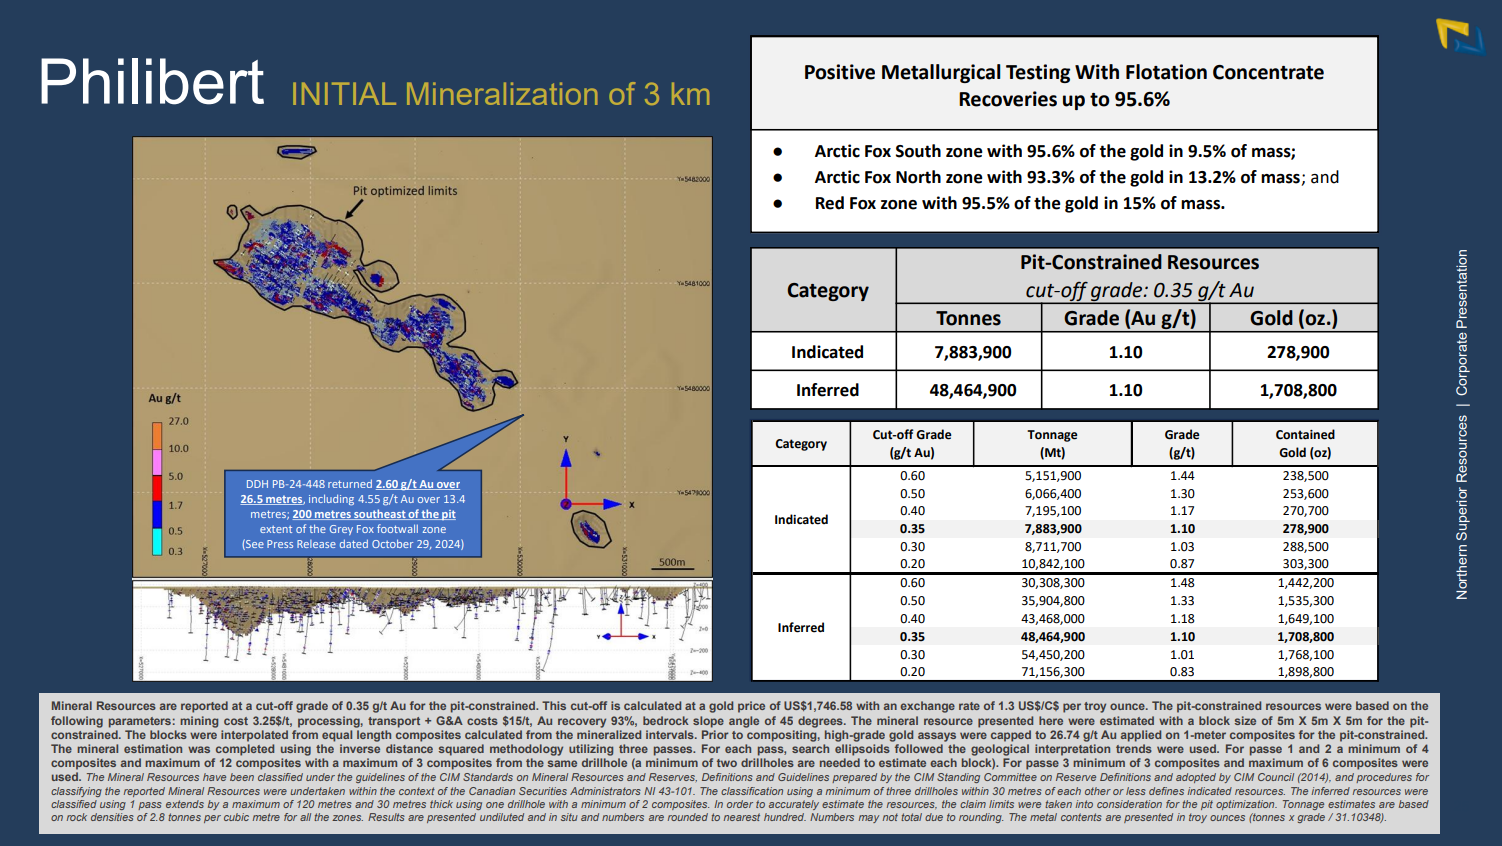Image resolution: width=1502 pixels, height=846 pixels.
Task: Click the Tonnes column header
Action: [968, 318]
